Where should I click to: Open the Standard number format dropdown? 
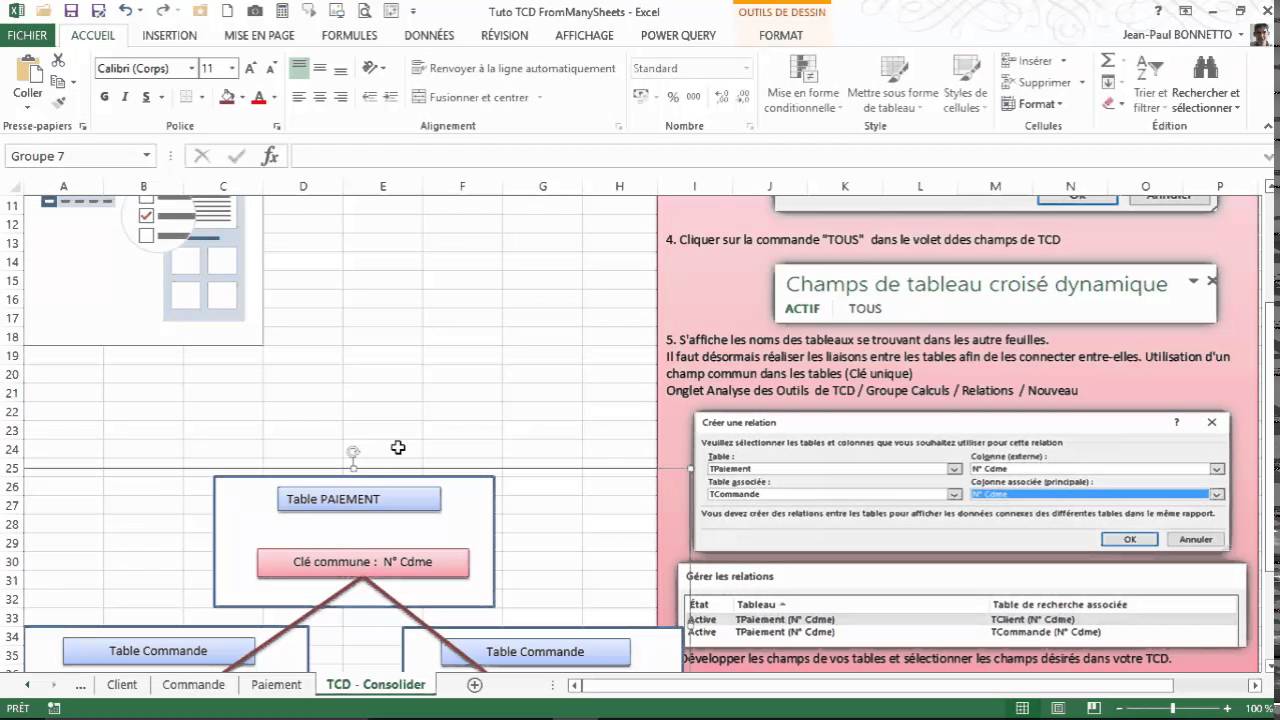746,68
